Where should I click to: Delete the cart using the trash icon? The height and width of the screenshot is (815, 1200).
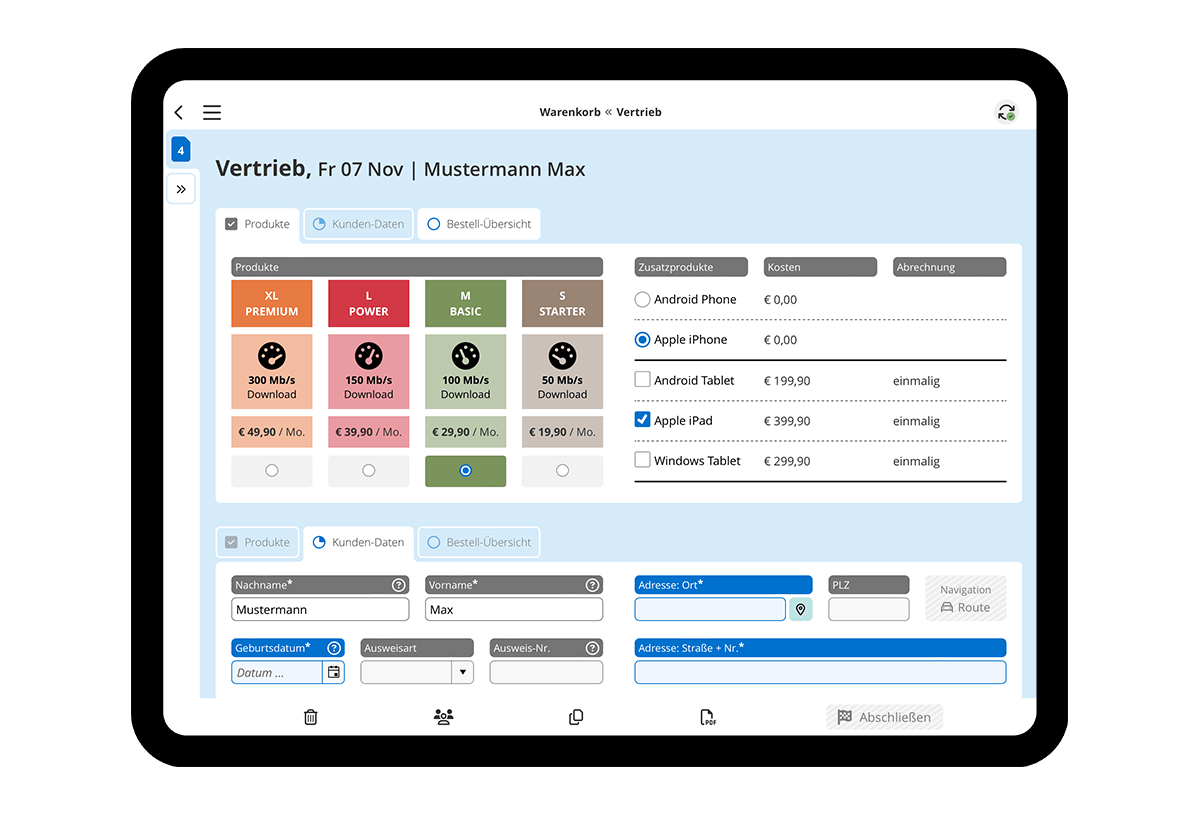click(310, 717)
